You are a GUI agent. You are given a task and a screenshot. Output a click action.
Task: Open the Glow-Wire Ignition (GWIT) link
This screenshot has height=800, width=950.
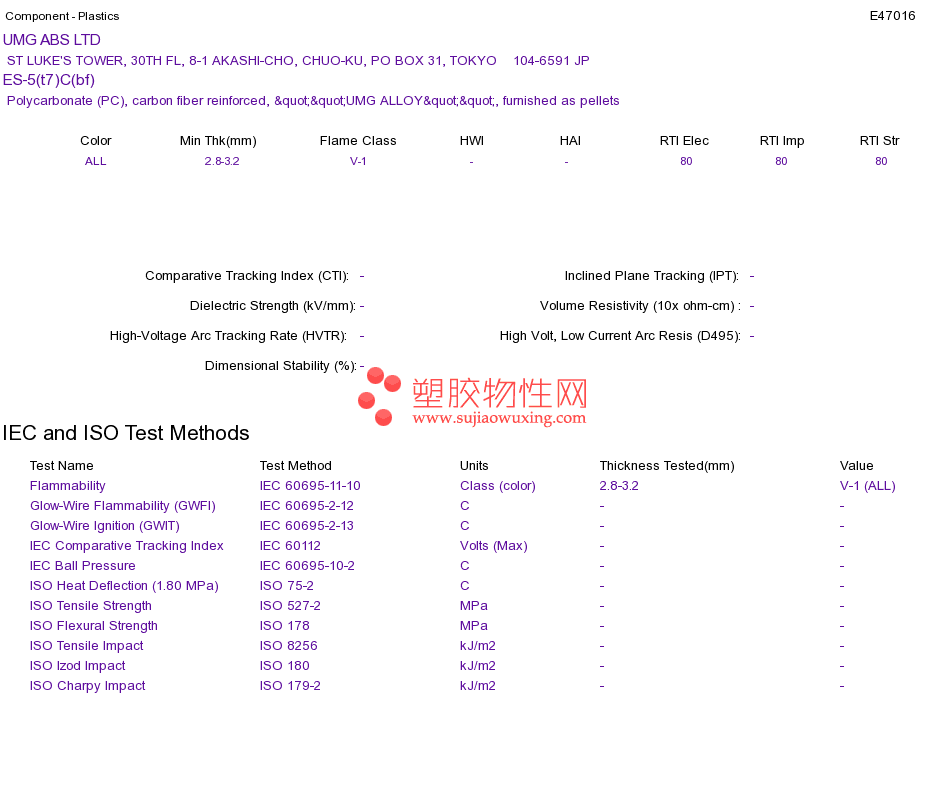click(105, 525)
